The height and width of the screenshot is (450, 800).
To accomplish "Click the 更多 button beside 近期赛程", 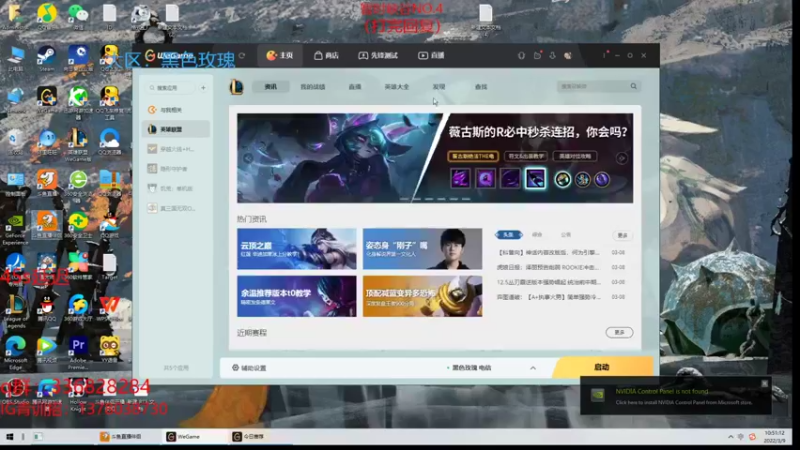I will point(619,332).
